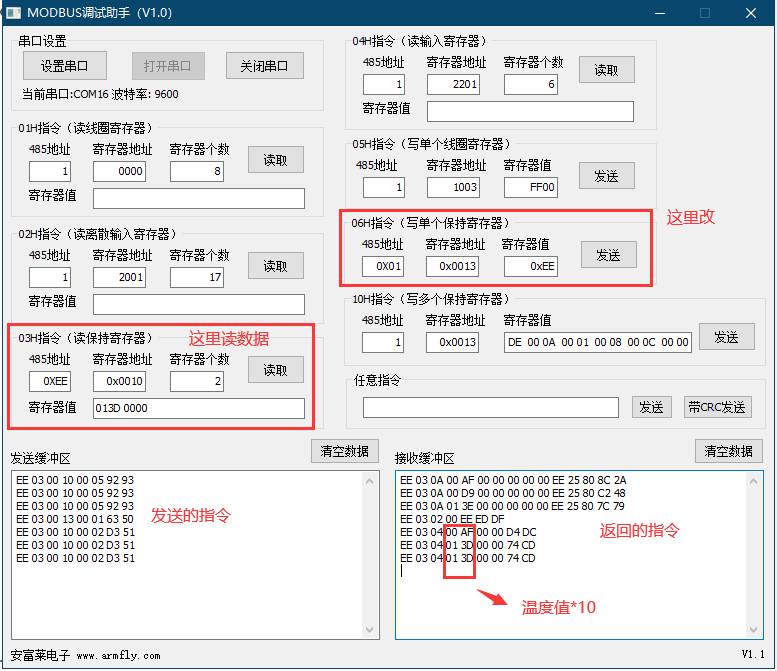Viewport: 777px width, 671px height.
Task: Focus the empty 02H 寄存器值 field
Action: click(199, 304)
